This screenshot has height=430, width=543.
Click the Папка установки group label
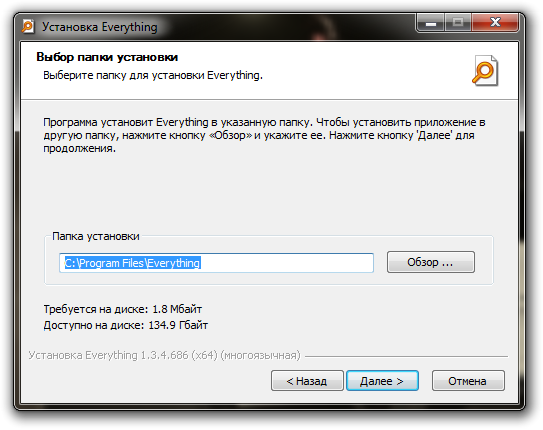pos(96,236)
